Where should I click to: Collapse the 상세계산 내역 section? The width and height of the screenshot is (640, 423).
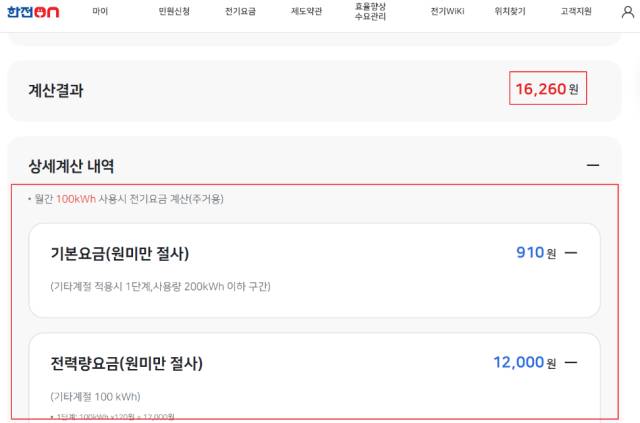coord(593,165)
